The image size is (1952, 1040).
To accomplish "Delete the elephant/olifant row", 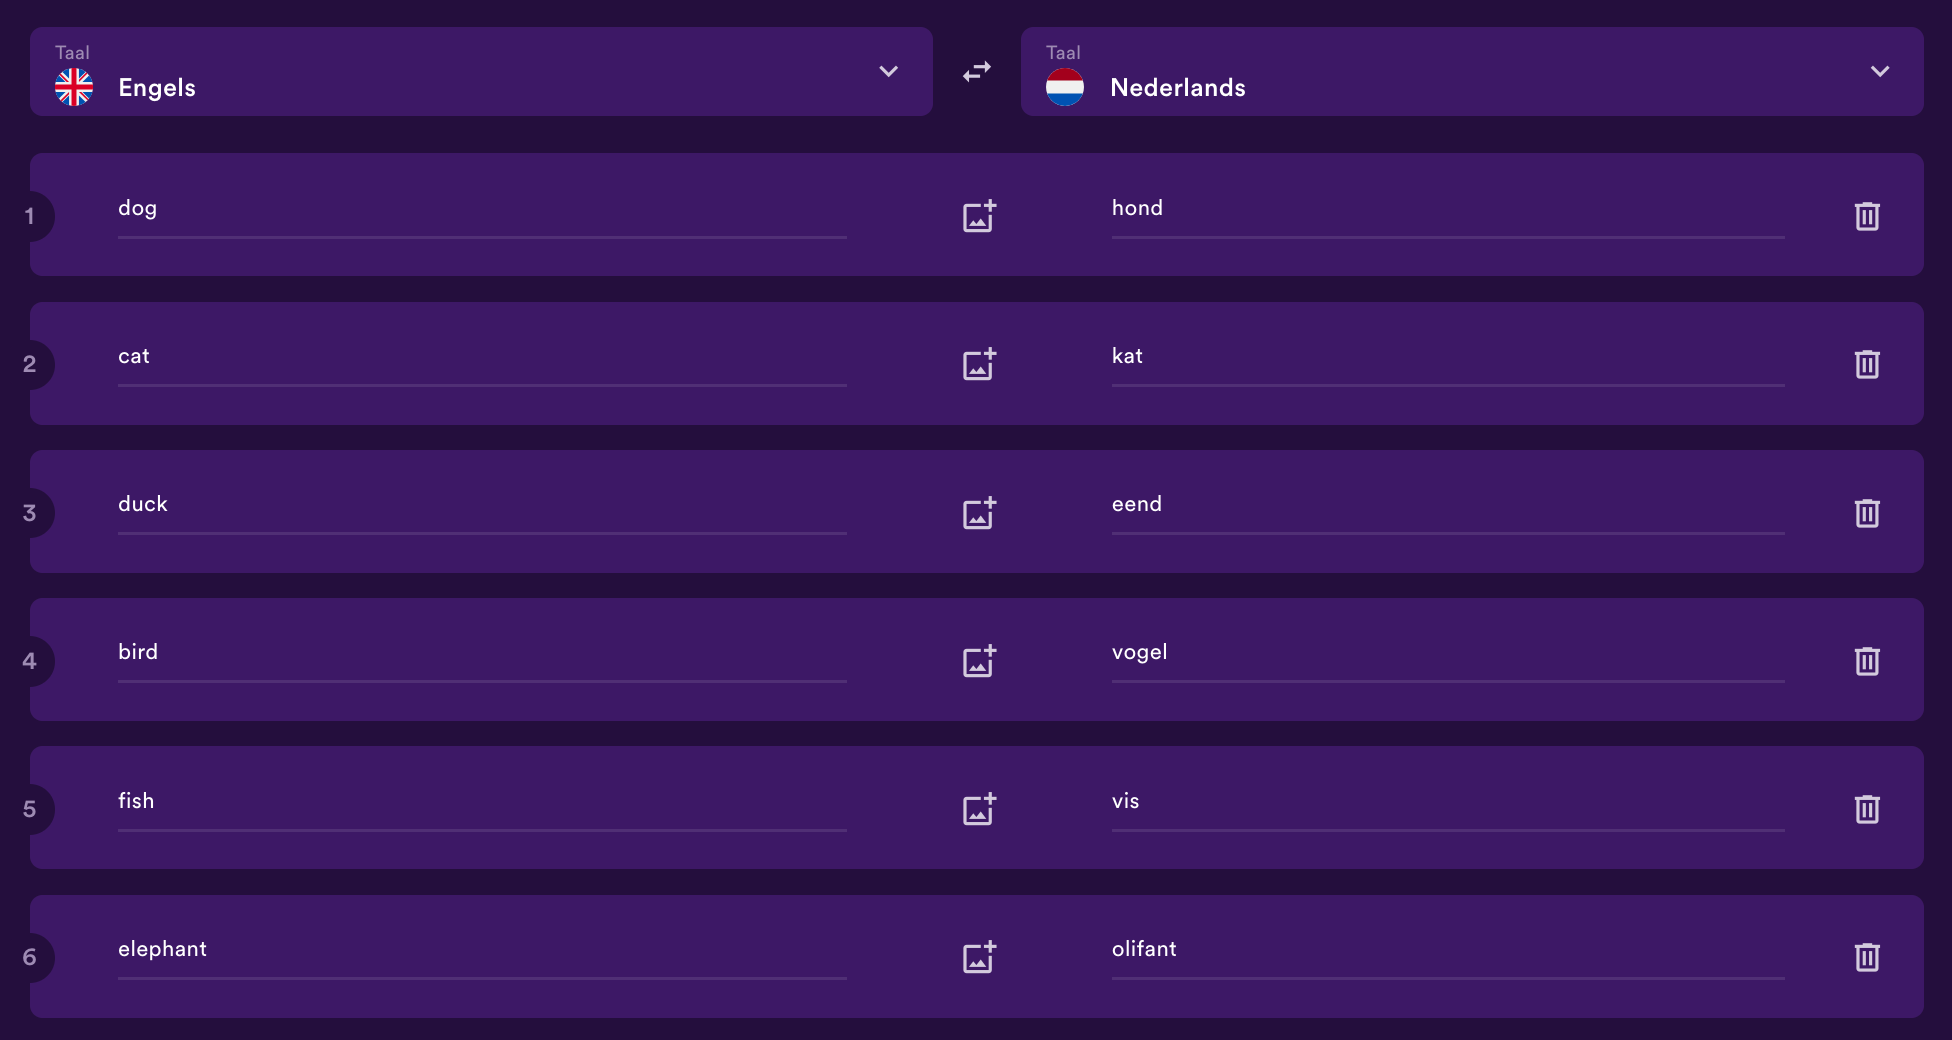I will pyautogui.click(x=1867, y=957).
